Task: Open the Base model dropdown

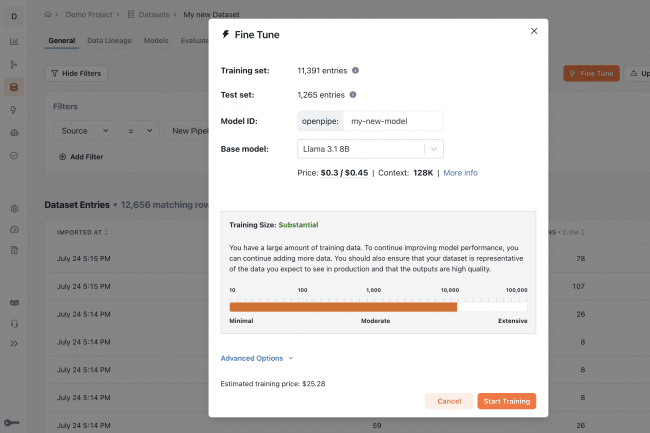Action: coord(370,149)
